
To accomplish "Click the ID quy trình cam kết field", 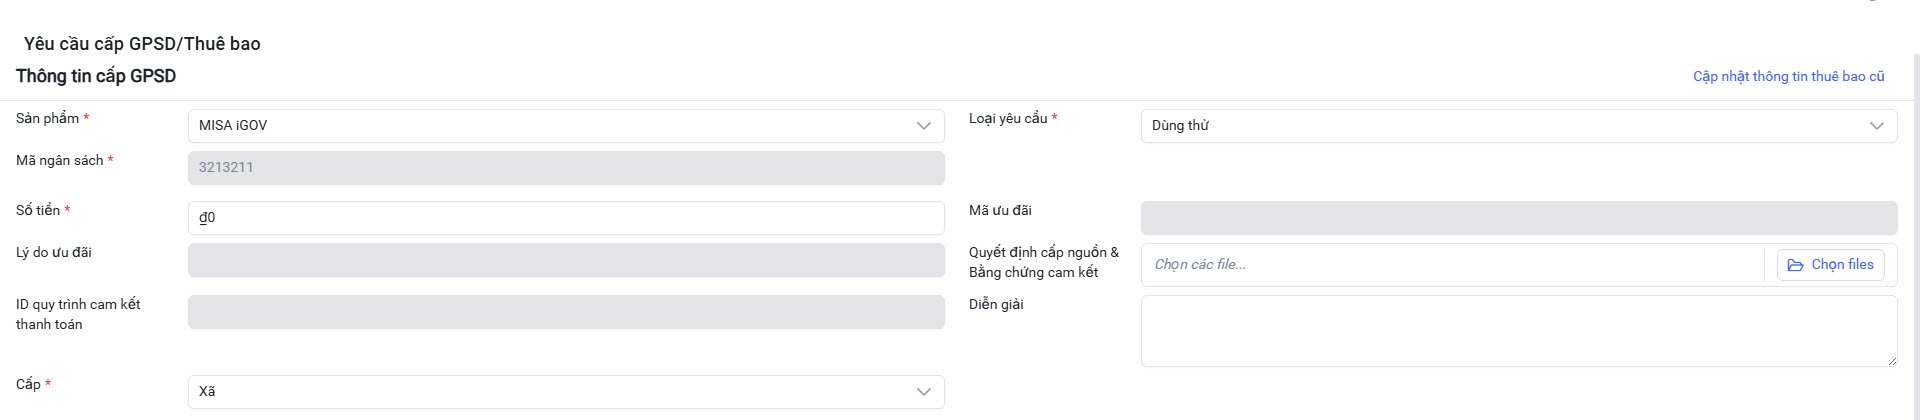I will pyautogui.click(x=566, y=312).
